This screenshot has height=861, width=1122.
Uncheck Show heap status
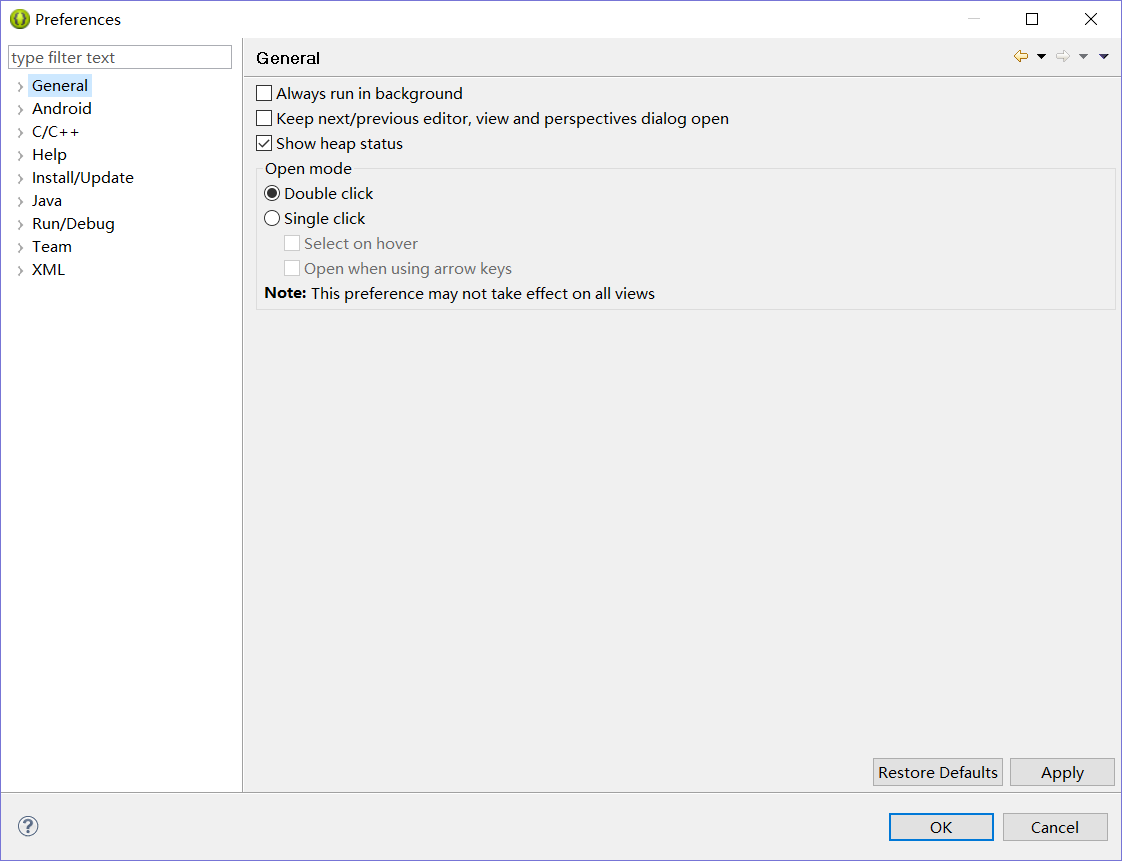[264, 142]
